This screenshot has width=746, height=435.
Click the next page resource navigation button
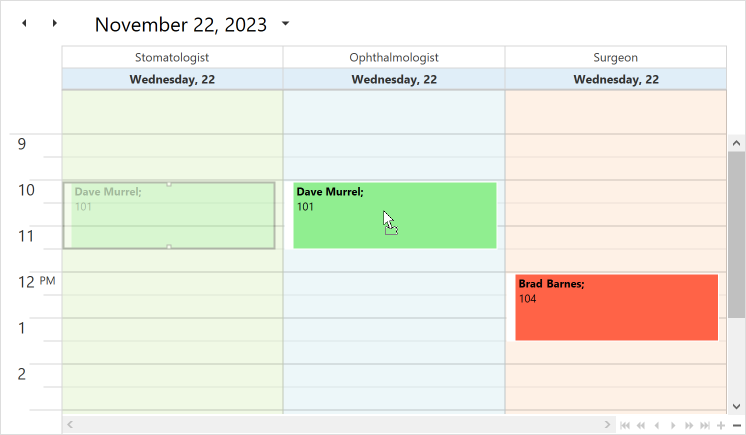point(689,425)
